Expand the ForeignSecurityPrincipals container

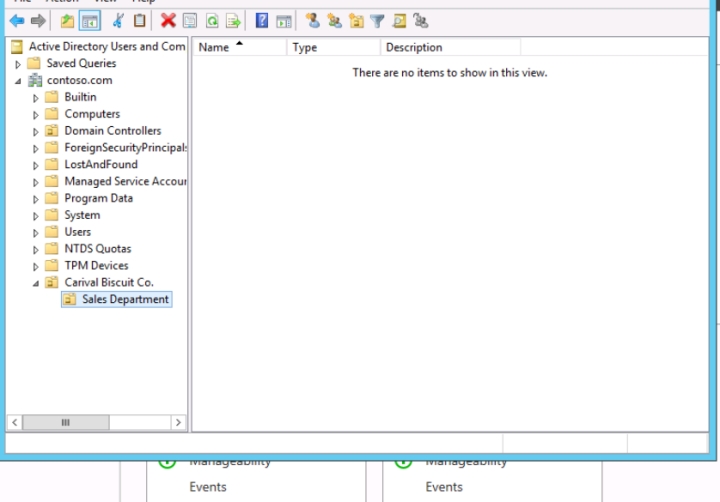[35, 148]
